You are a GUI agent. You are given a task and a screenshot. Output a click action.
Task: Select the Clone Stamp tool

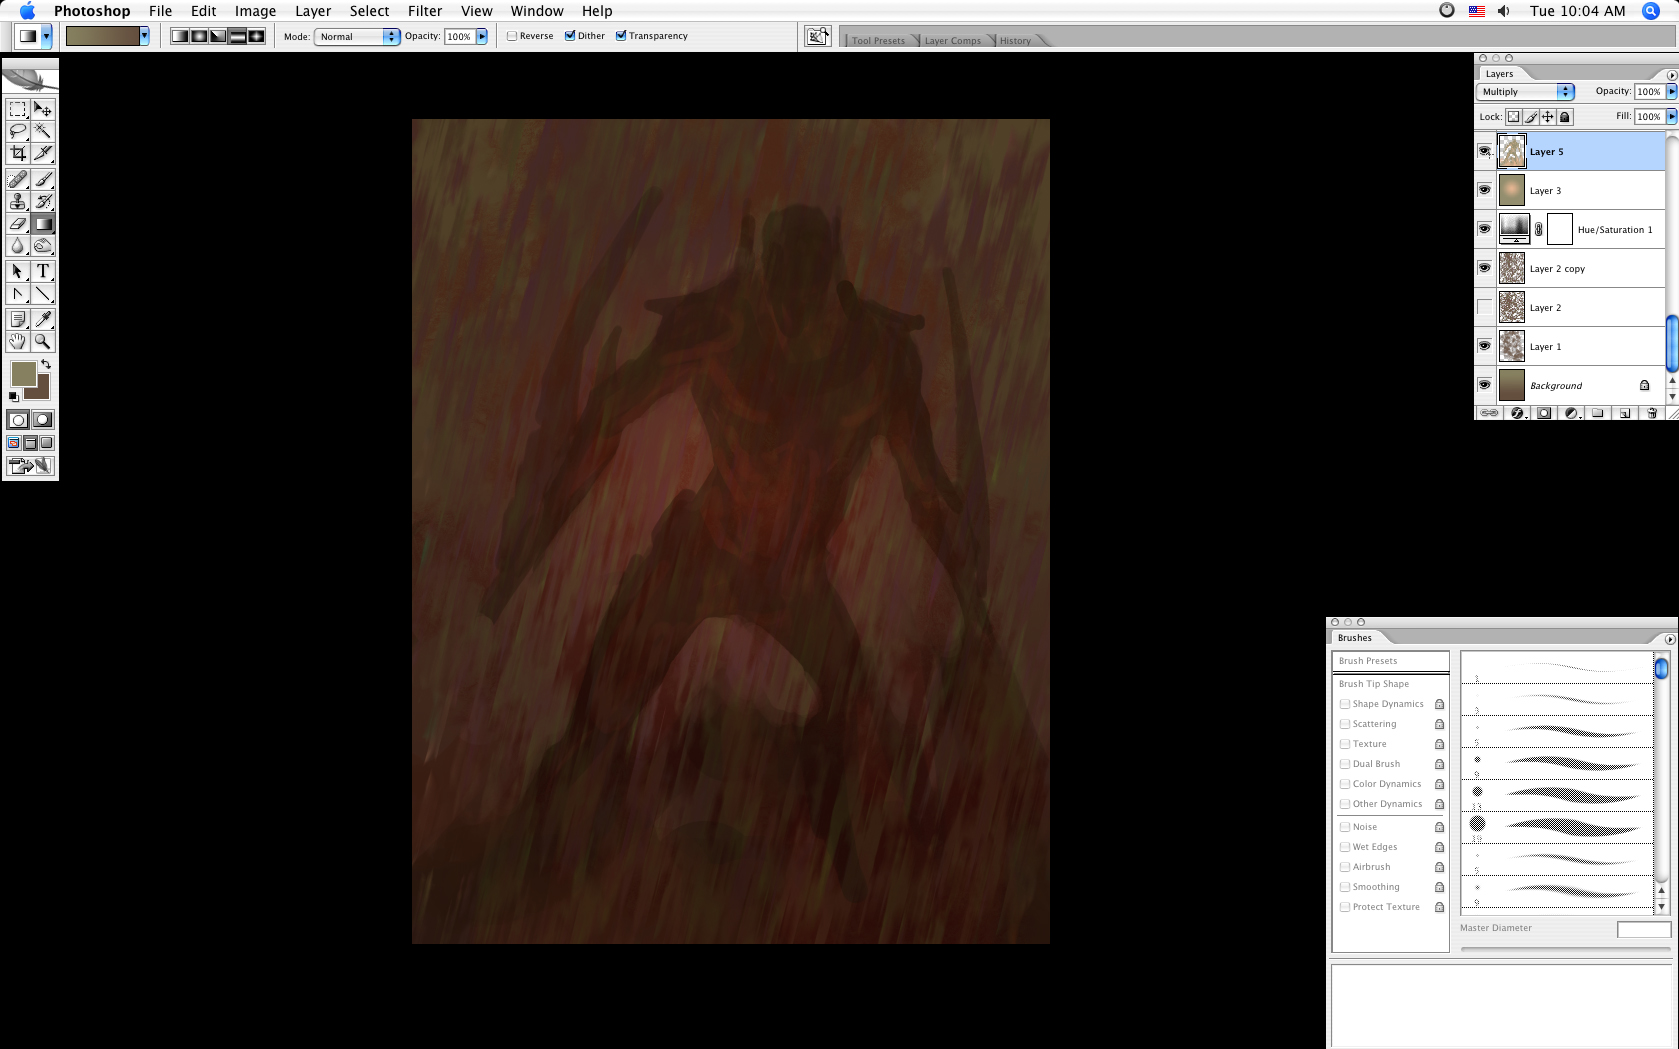coord(18,201)
